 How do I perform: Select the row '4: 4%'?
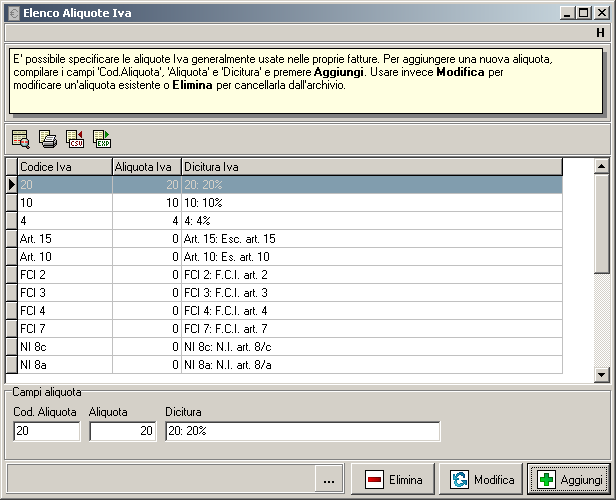pos(290,221)
